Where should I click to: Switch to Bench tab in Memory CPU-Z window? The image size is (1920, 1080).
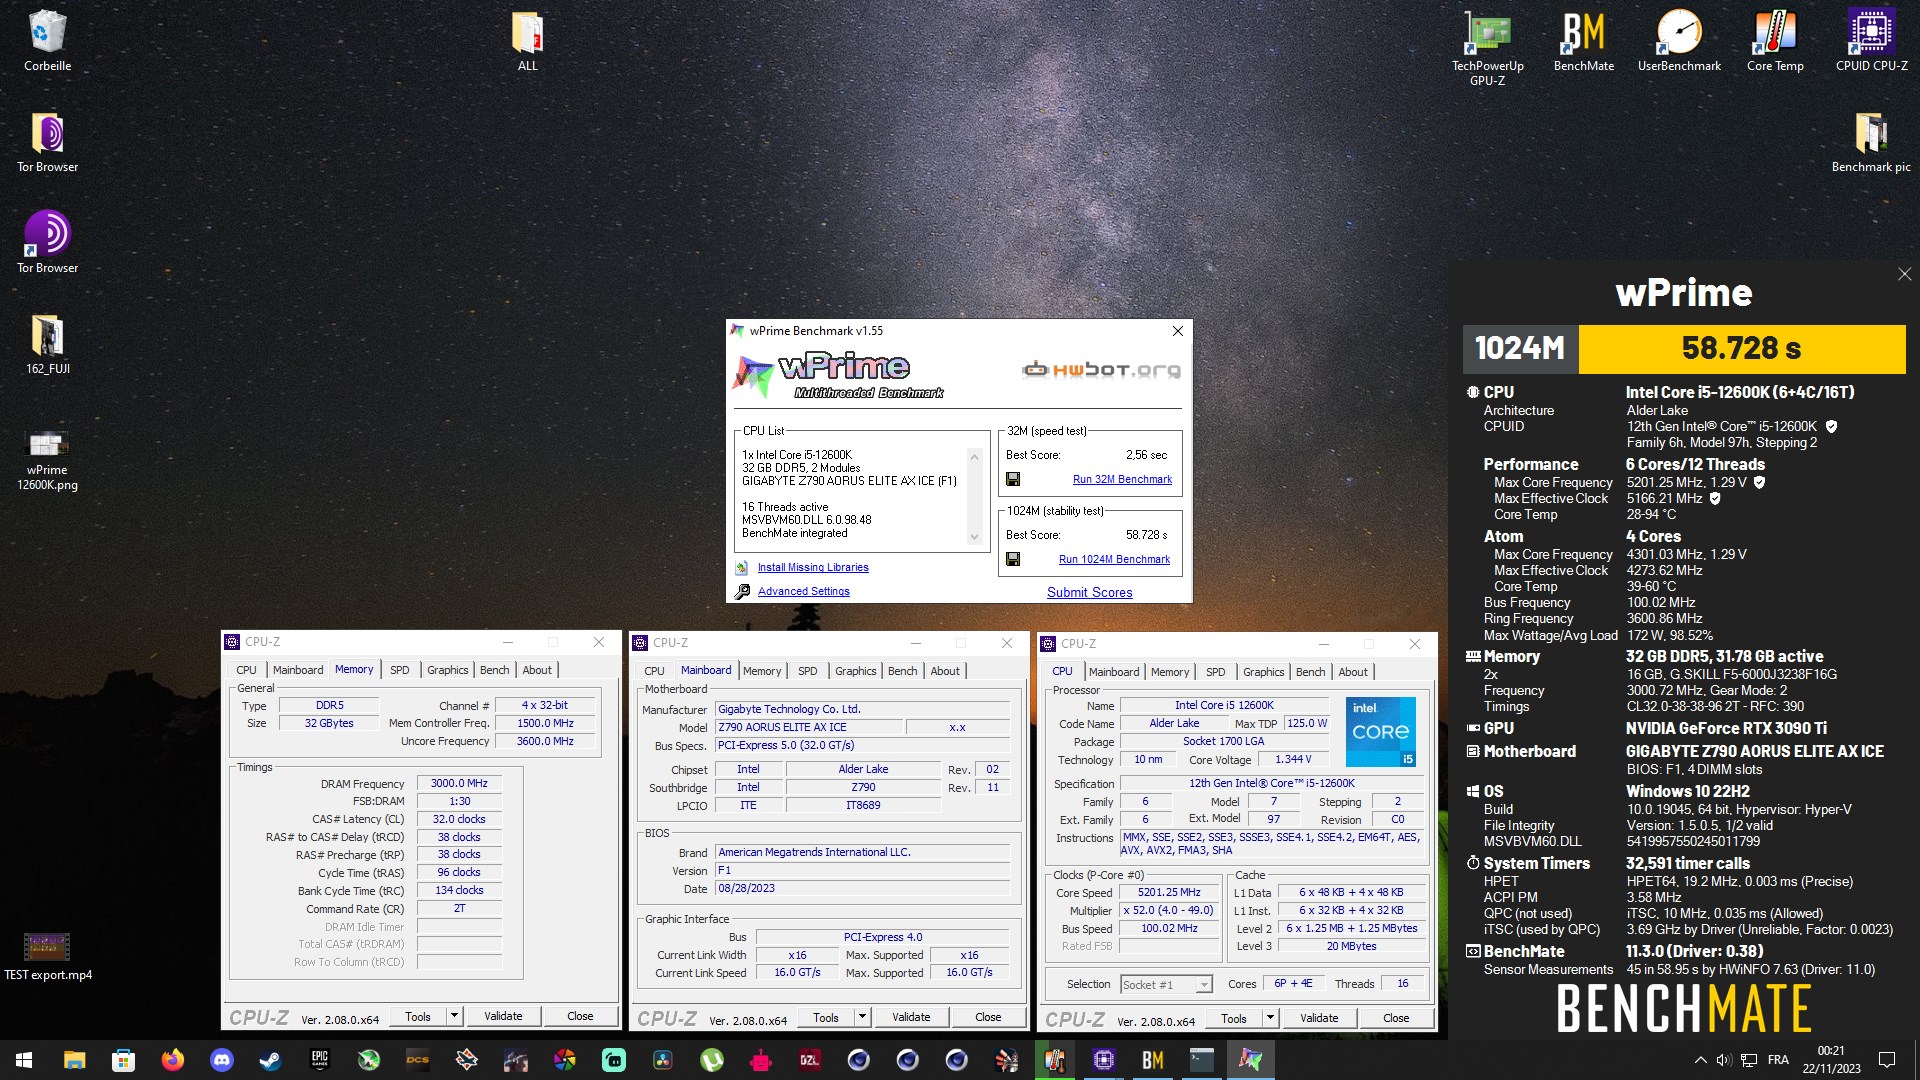[494, 670]
